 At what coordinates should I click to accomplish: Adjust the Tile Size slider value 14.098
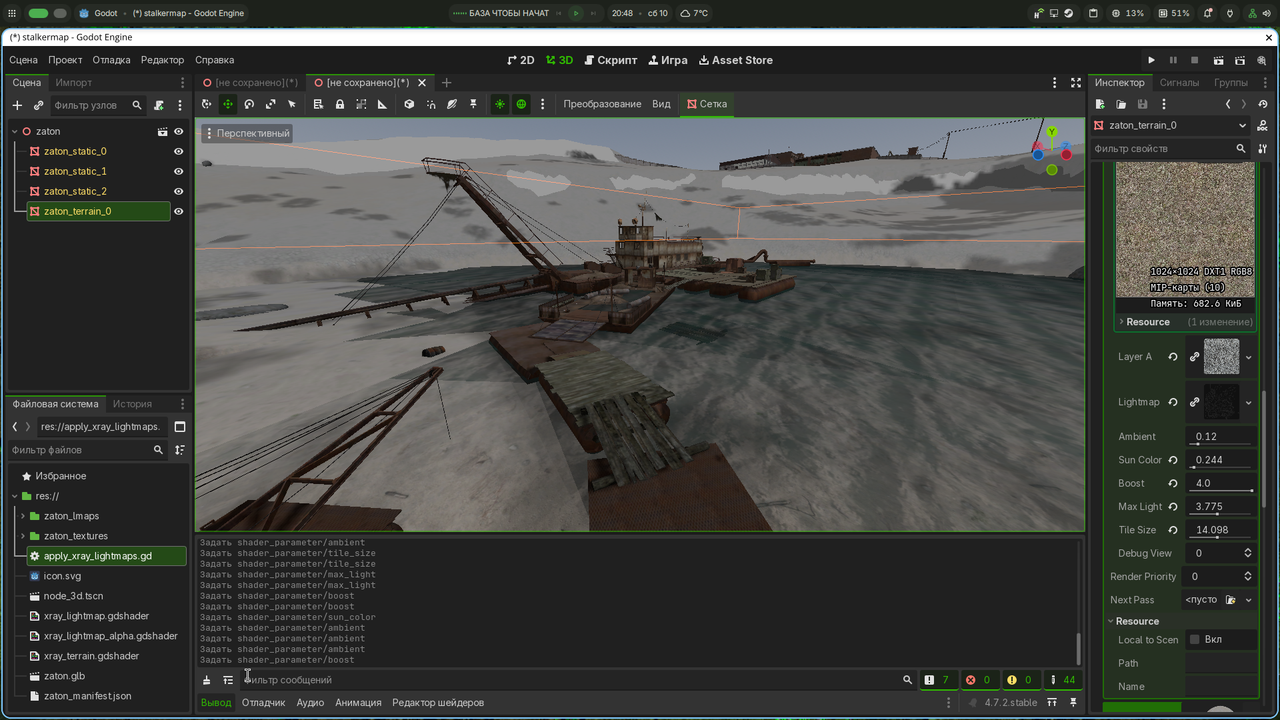(x=1222, y=530)
